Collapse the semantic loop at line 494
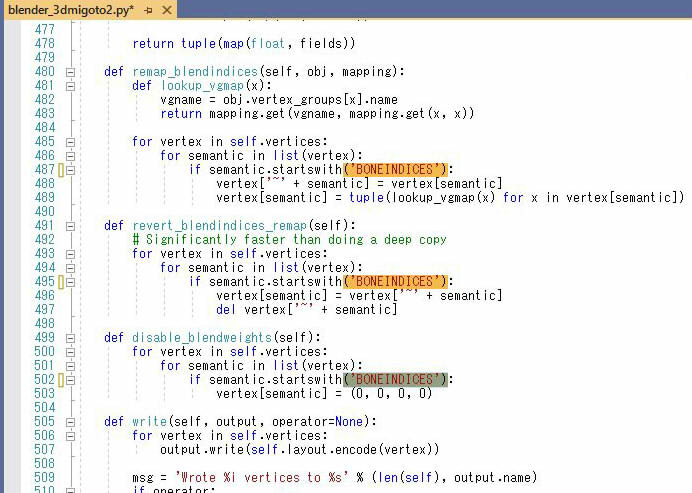692x493 pixels. 70,268
